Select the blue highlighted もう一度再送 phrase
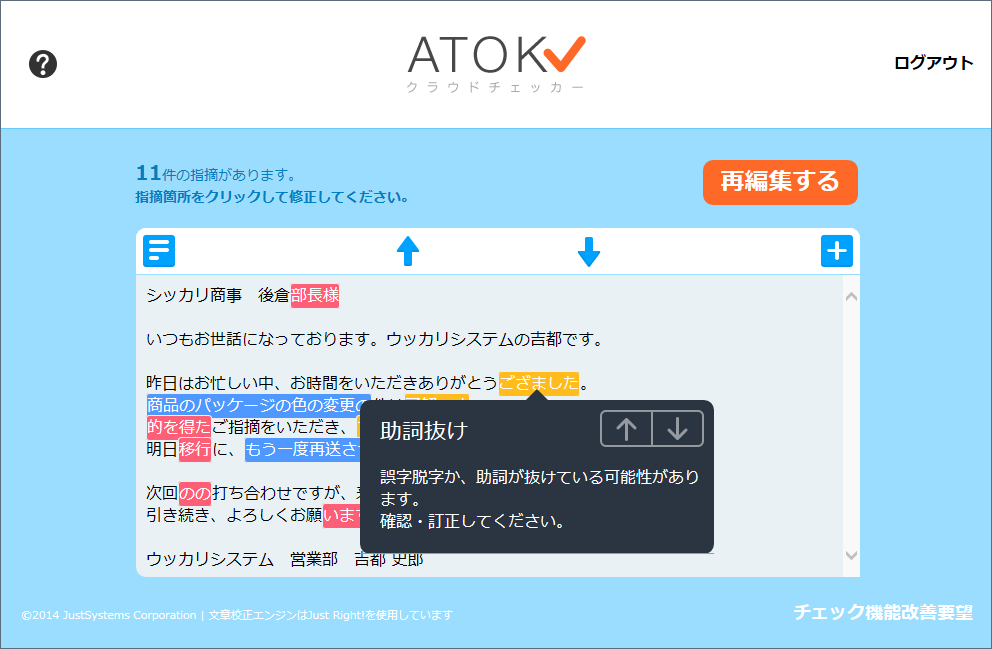The image size is (992, 649). [x=300, y=449]
